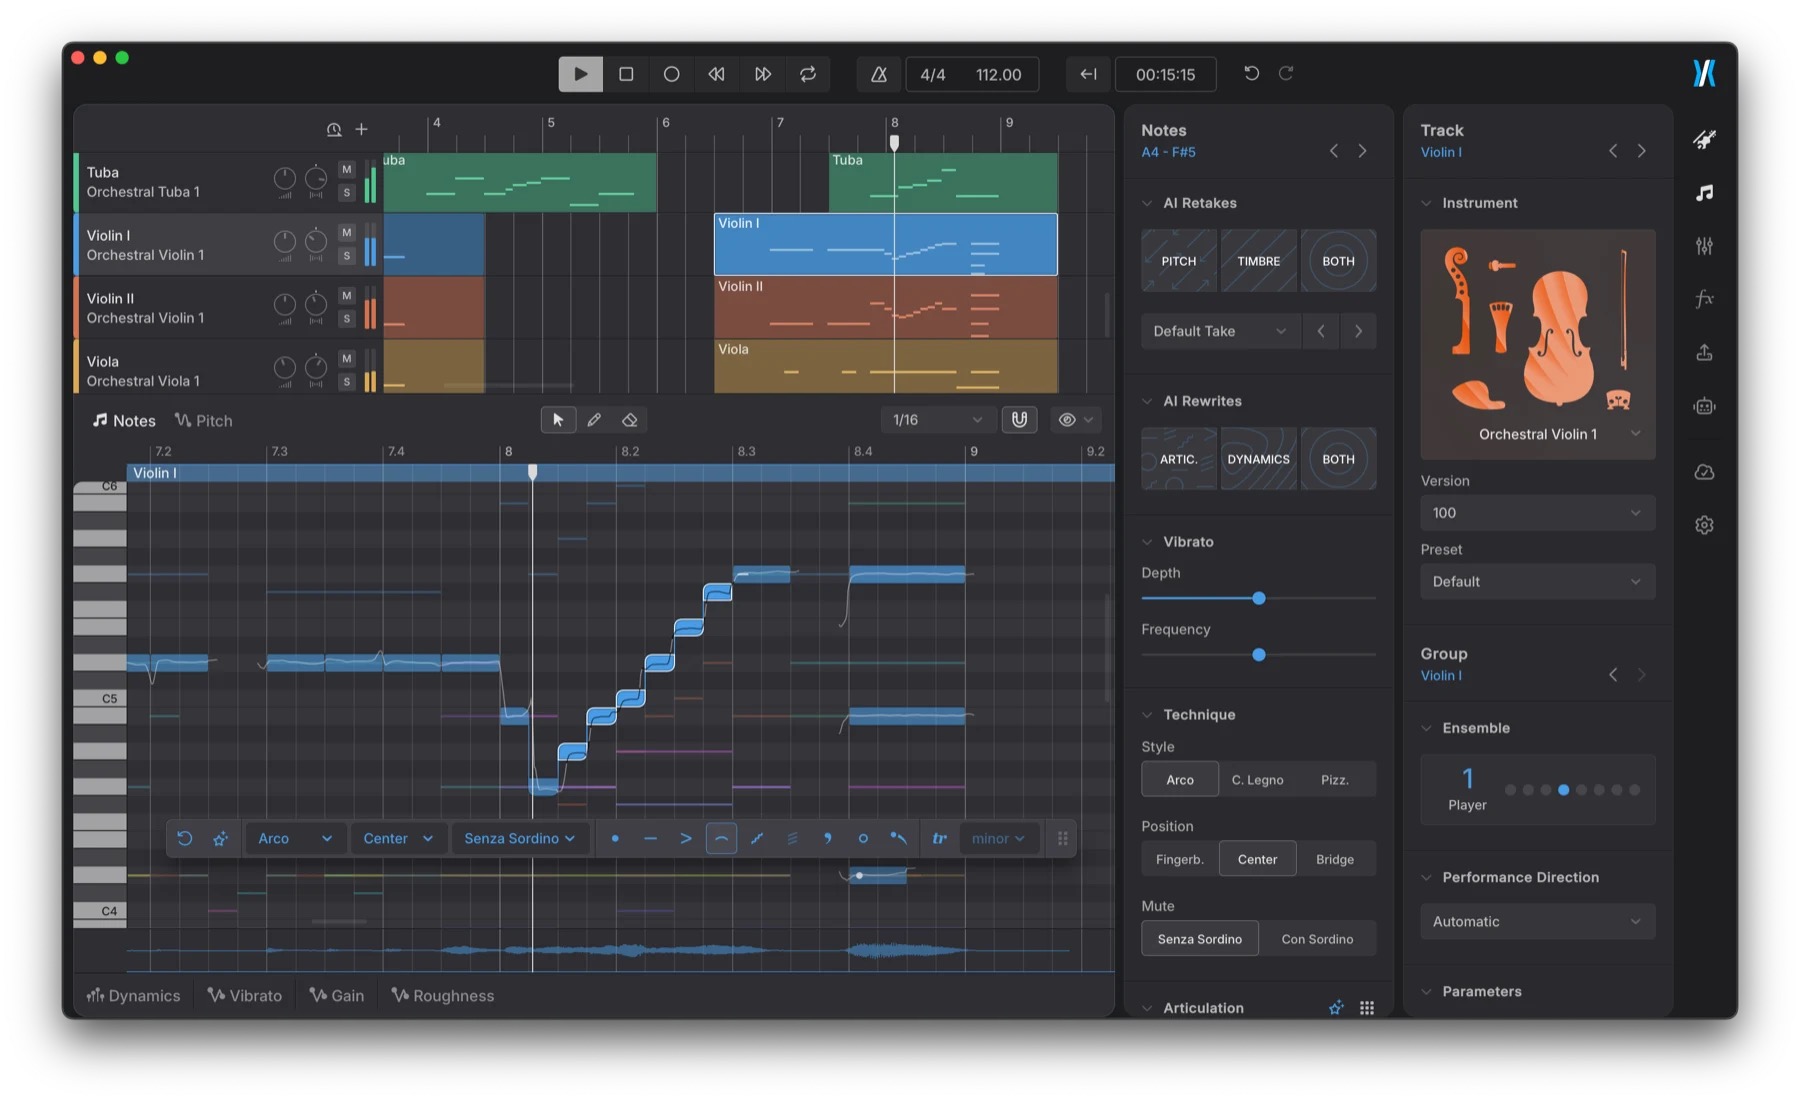Select the staccato dot articulation

click(615, 839)
